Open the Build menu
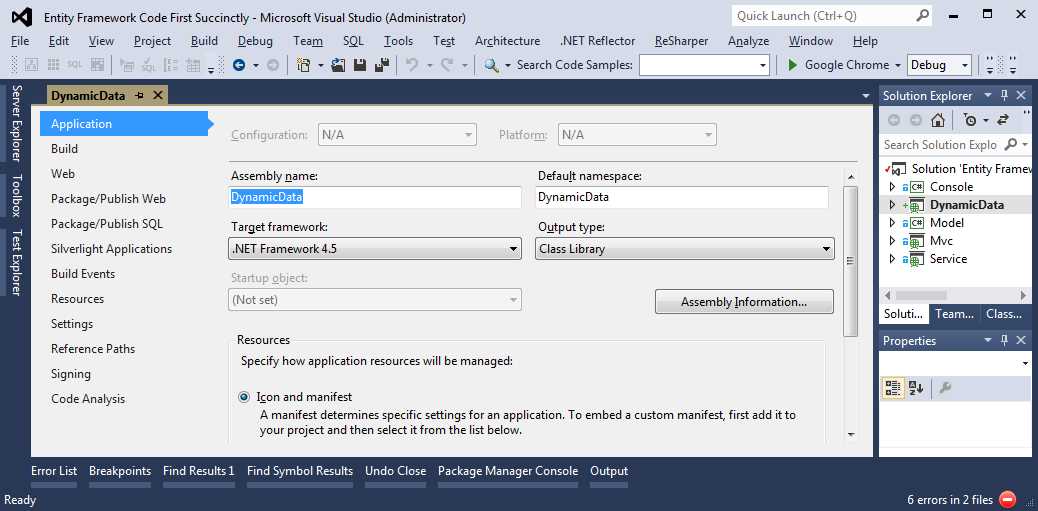This screenshot has width=1038, height=511. 204,41
